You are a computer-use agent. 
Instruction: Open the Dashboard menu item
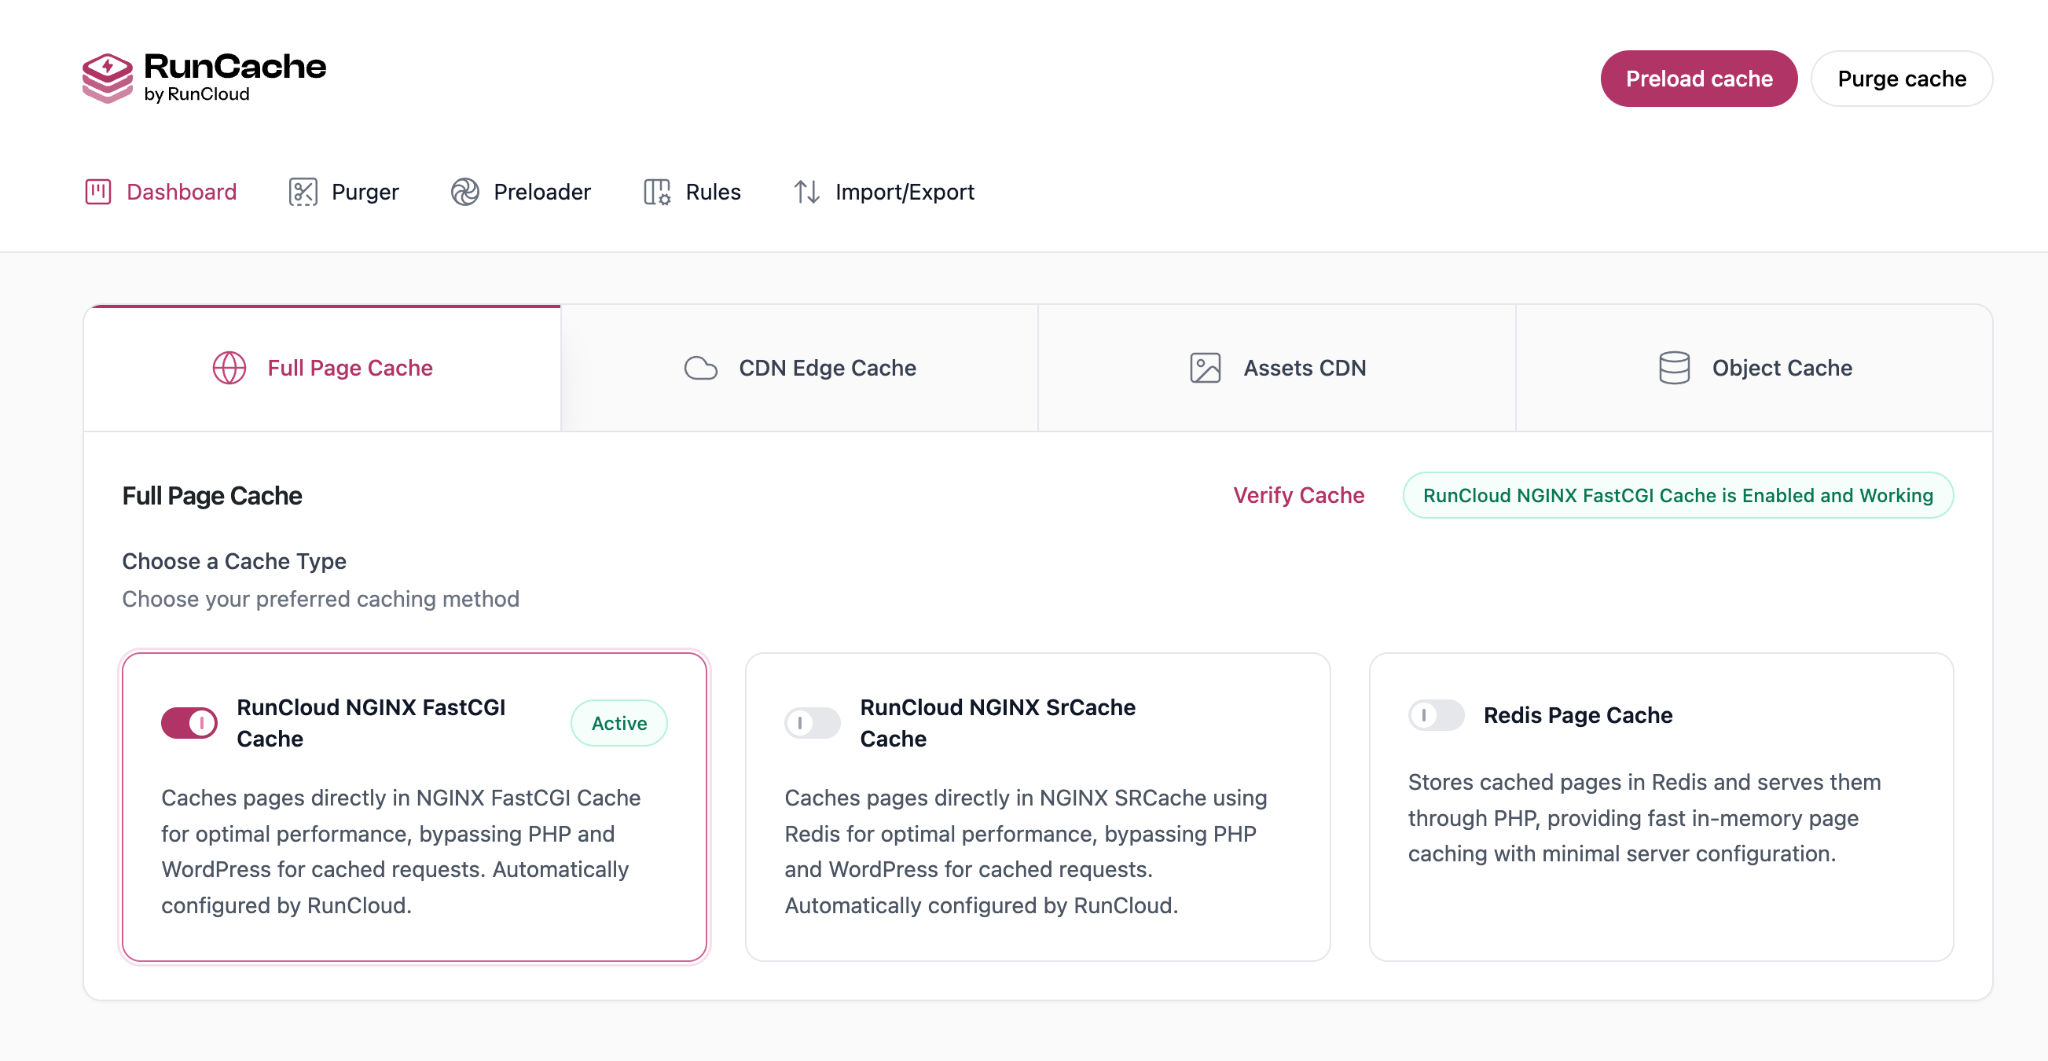pyautogui.click(x=161, y=192)
